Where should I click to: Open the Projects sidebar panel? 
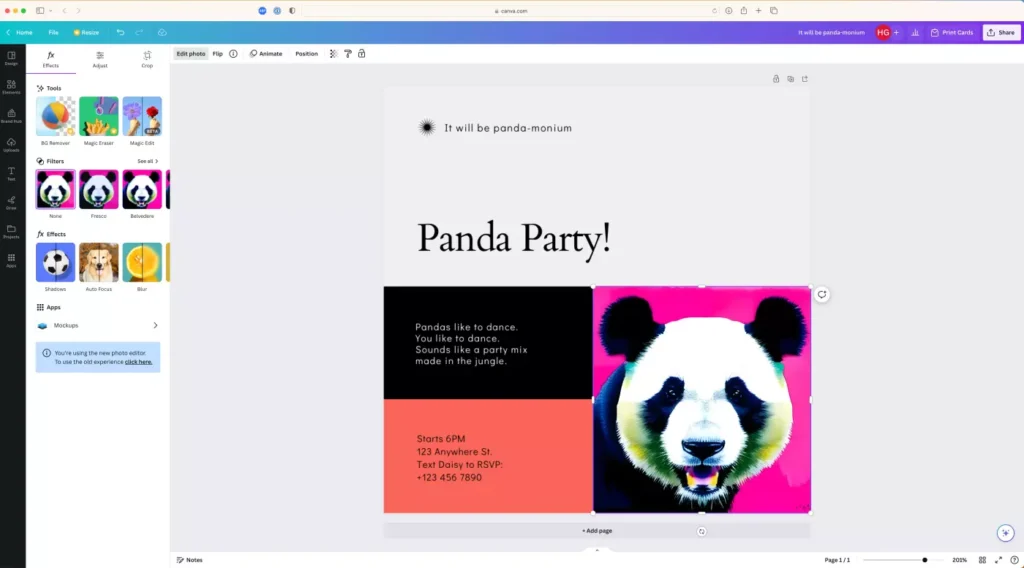11,231
